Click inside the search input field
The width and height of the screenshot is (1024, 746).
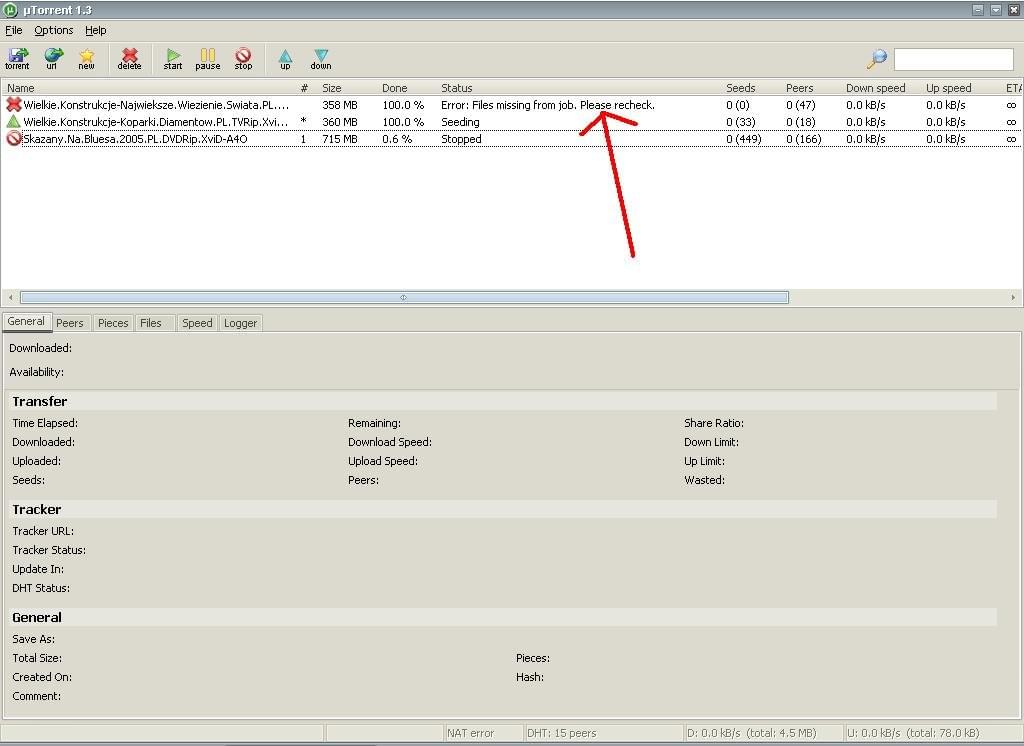point(953,59)
